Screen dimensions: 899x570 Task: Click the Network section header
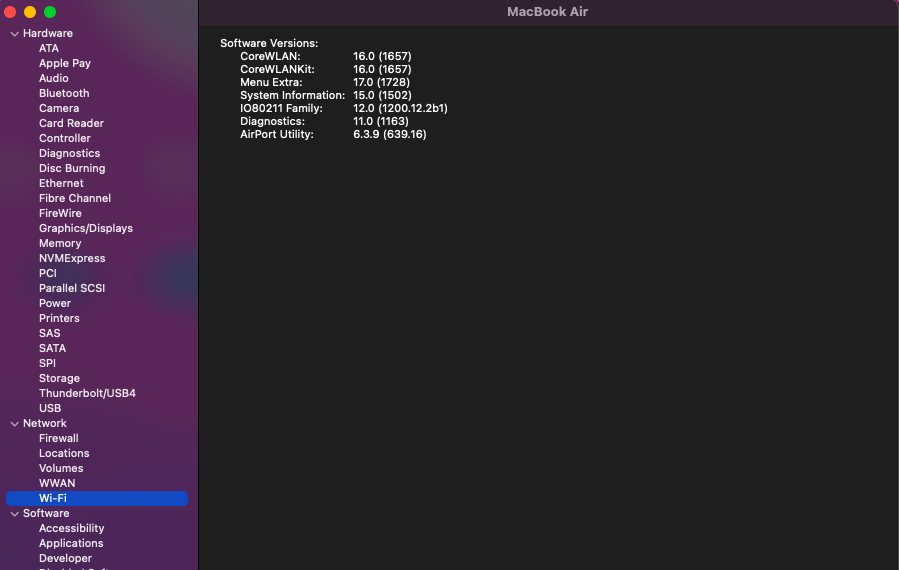45,423
